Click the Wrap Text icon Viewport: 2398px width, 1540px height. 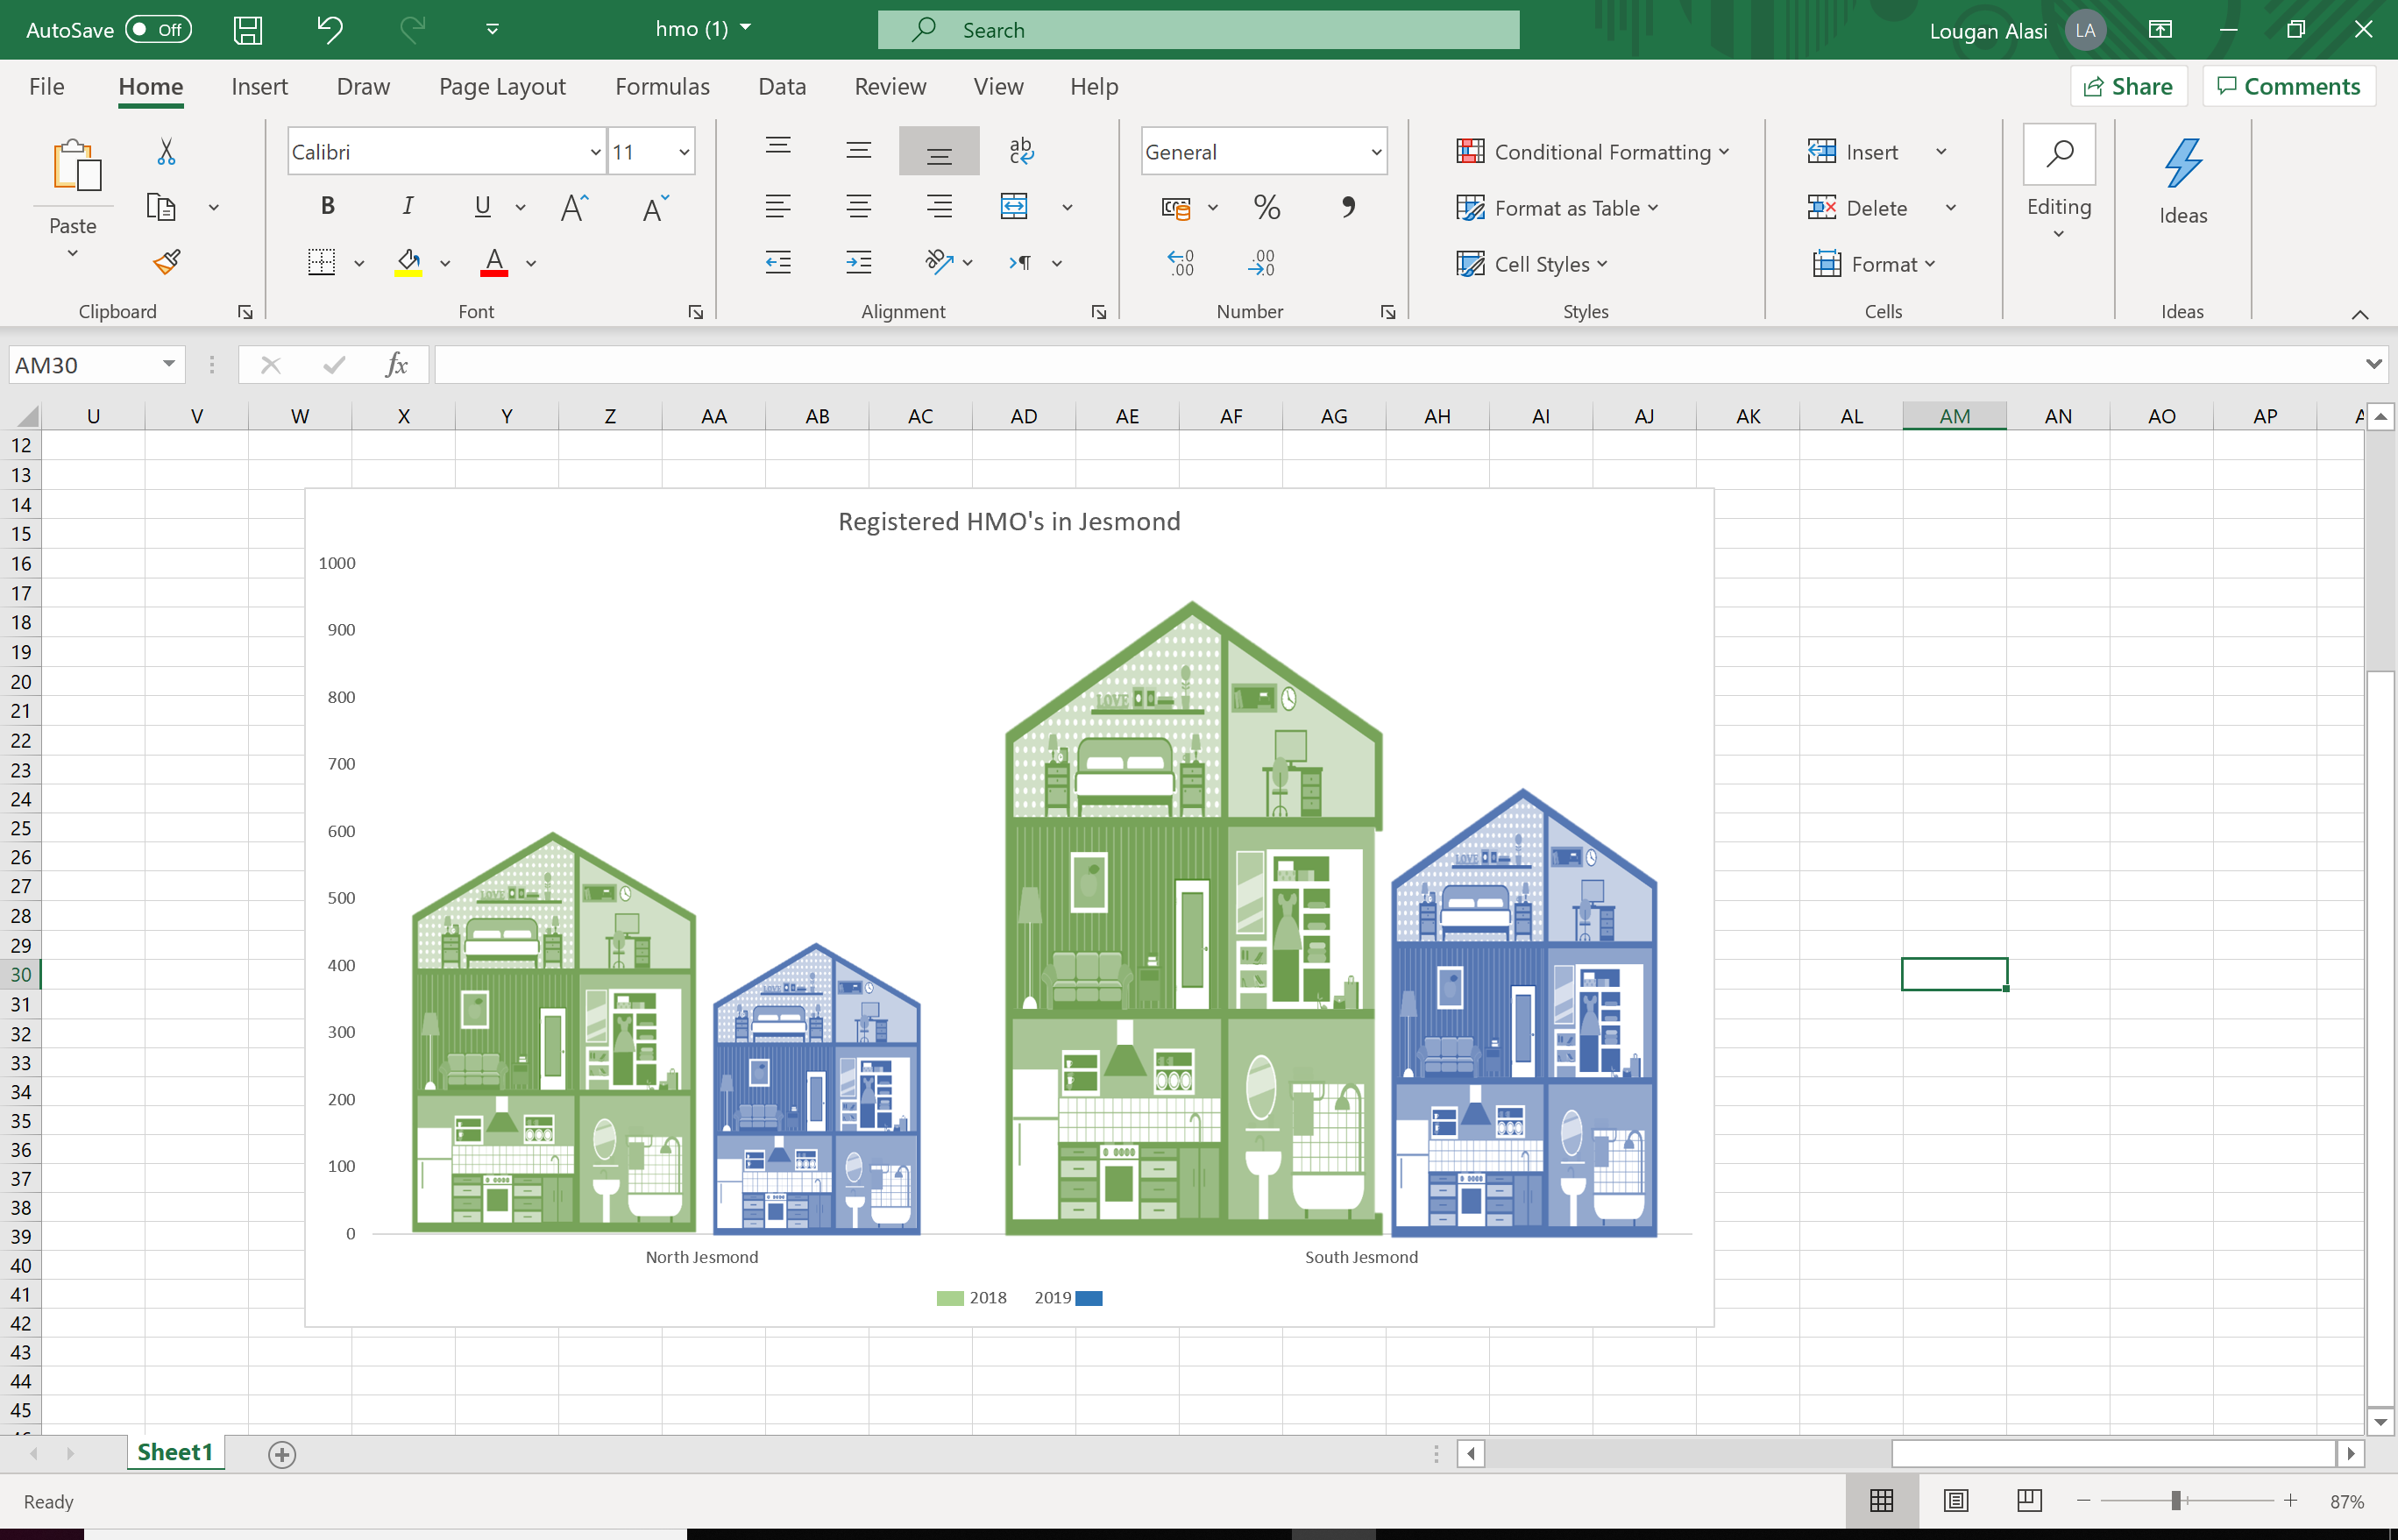click(1020, 151)
